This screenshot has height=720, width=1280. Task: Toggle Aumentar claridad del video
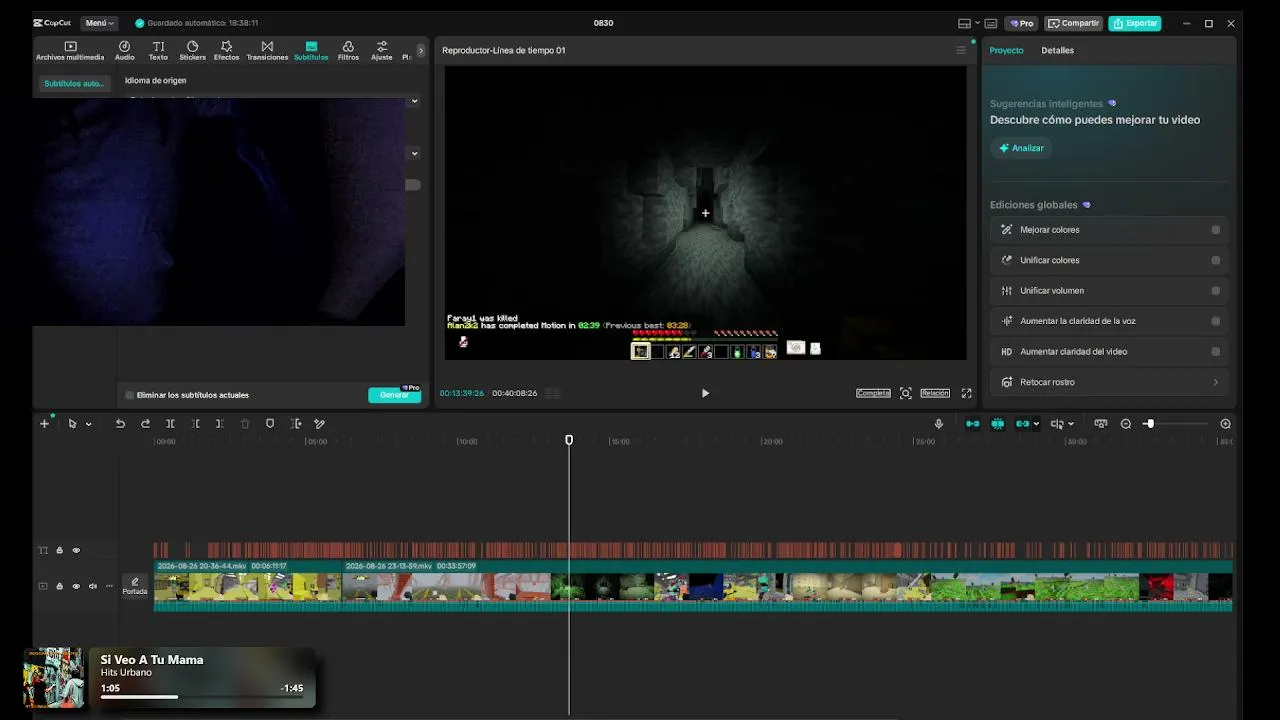click(1216, 352)
